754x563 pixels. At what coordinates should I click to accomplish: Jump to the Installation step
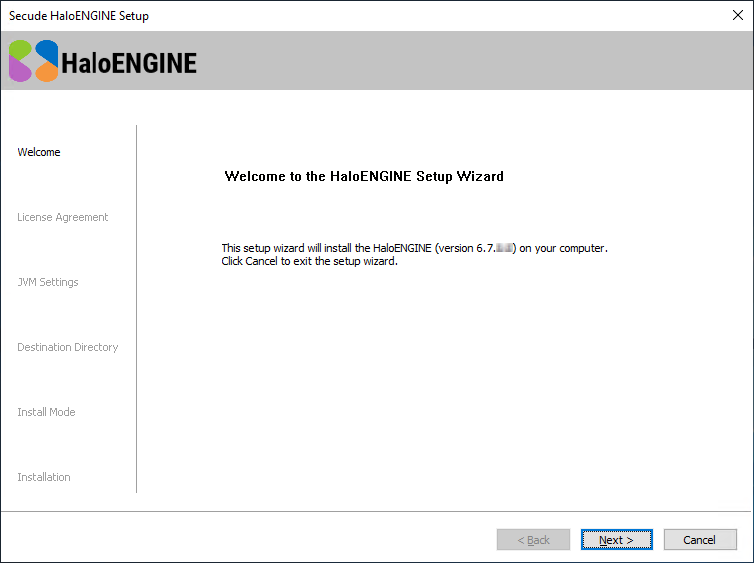(x=44, y=477)
